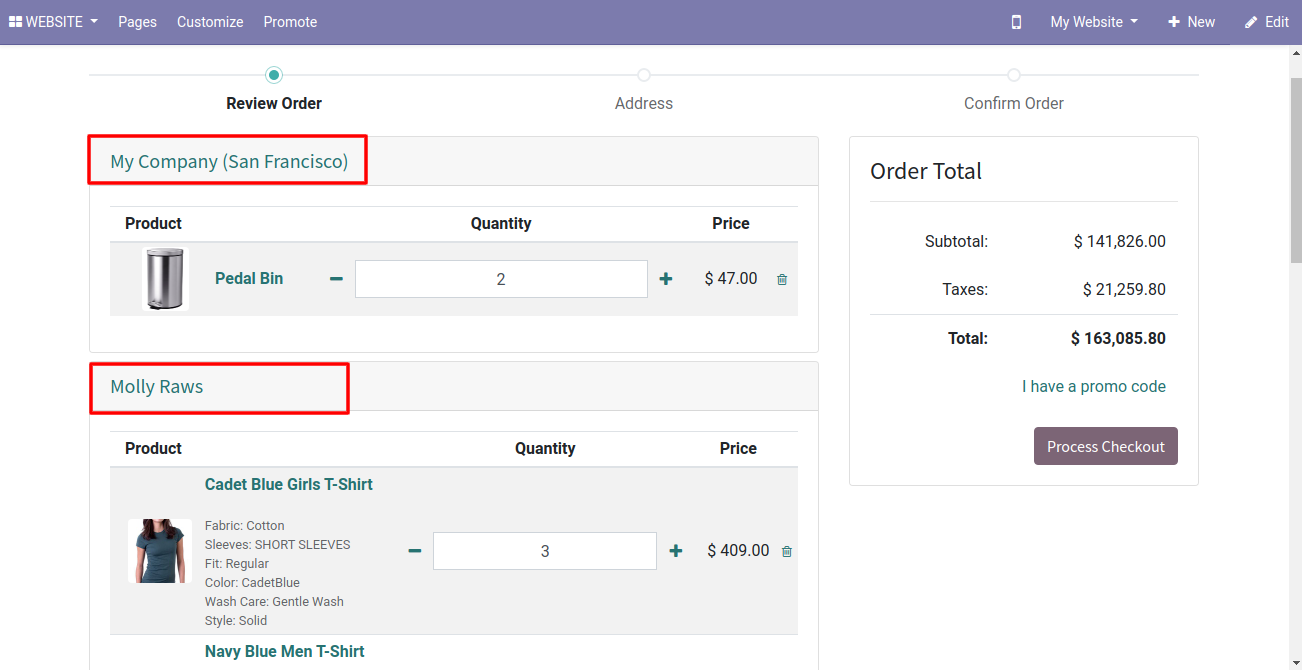
Task: Select the Address step circle
Action: pos(644,75)
